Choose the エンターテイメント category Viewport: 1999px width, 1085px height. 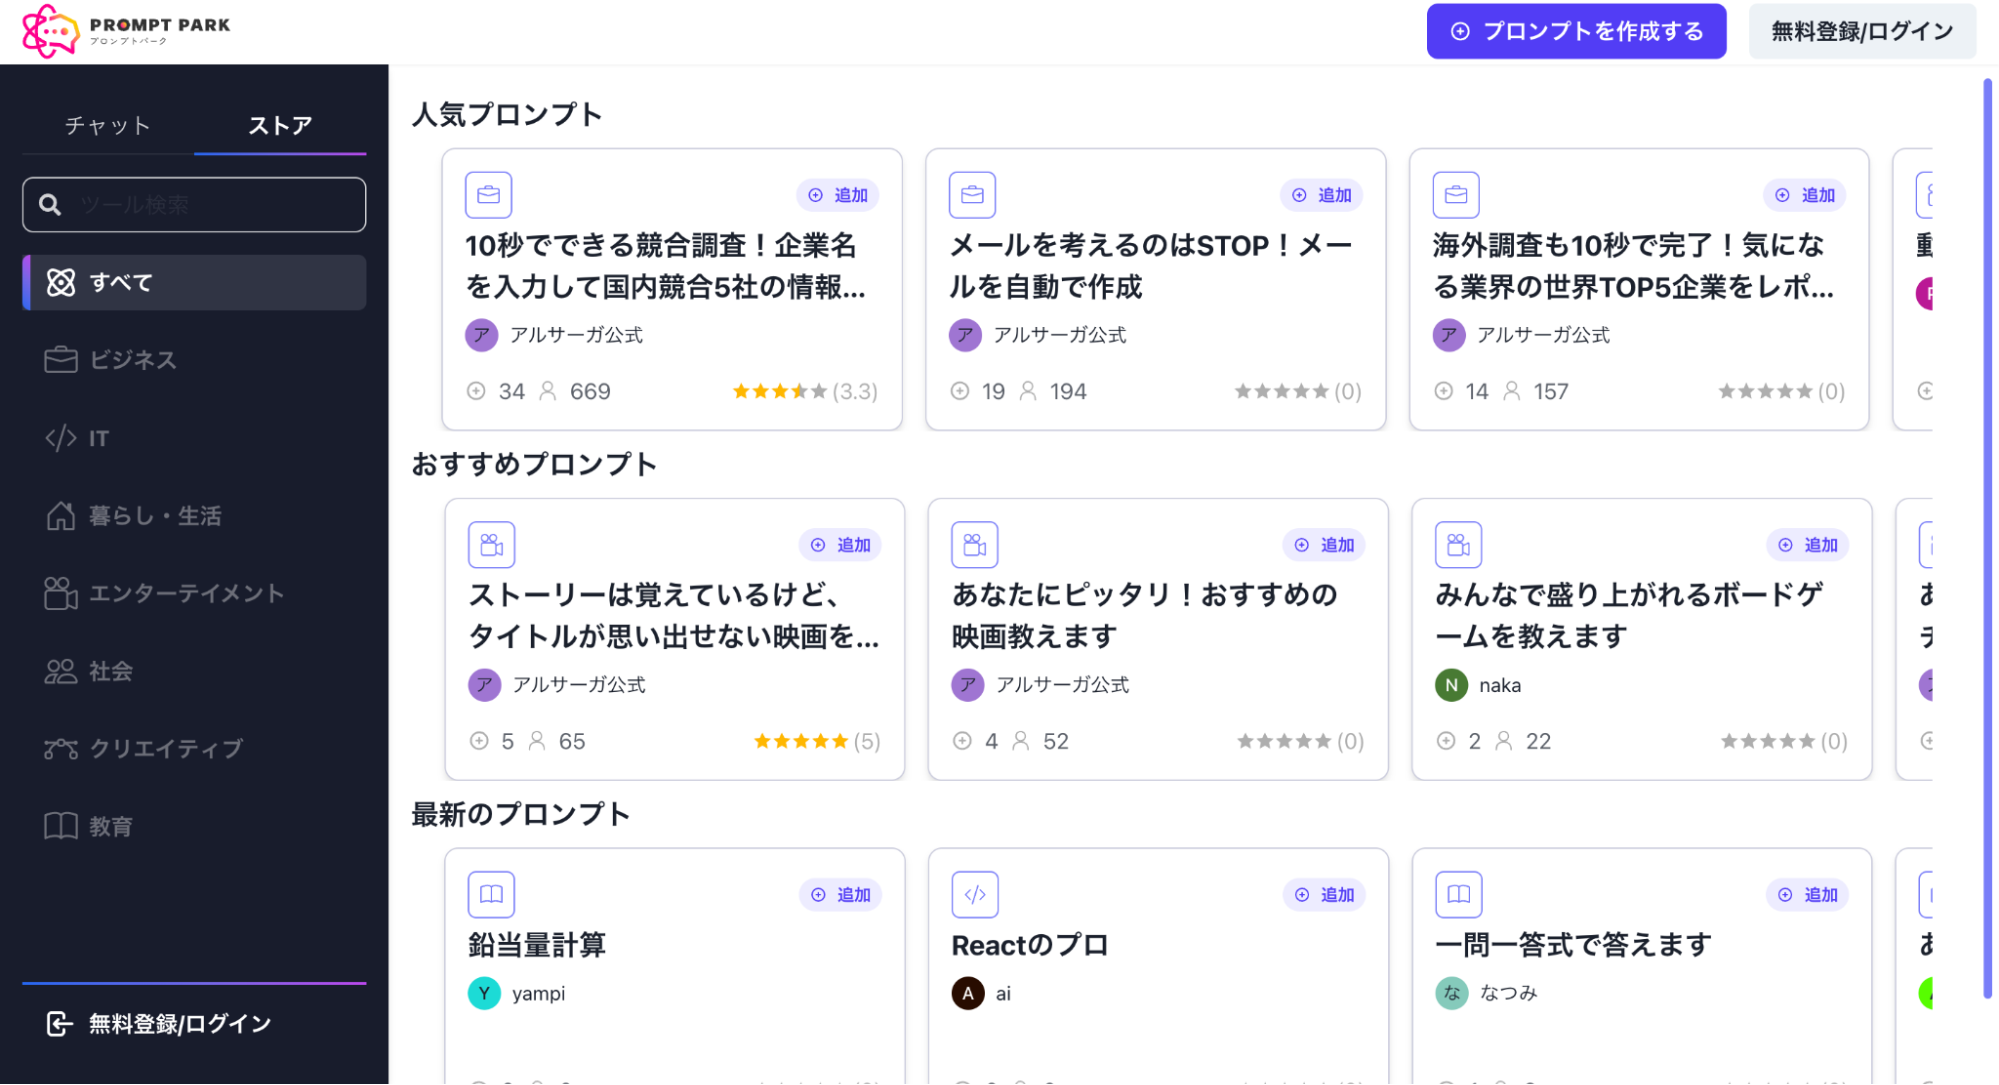[186, 593]
